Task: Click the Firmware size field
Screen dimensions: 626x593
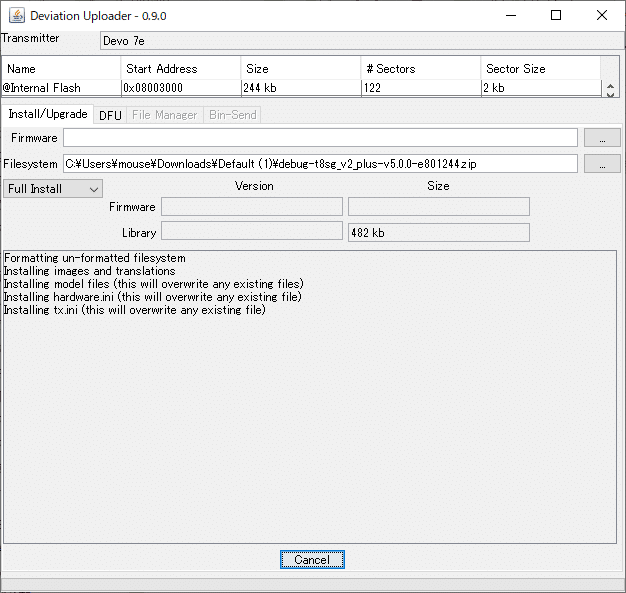Action: [x=439, y=207]
